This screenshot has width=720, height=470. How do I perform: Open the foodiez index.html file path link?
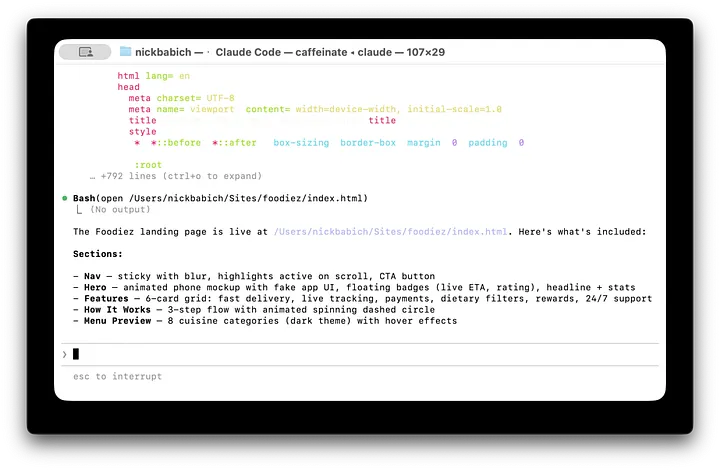click(x=390, y=232)
